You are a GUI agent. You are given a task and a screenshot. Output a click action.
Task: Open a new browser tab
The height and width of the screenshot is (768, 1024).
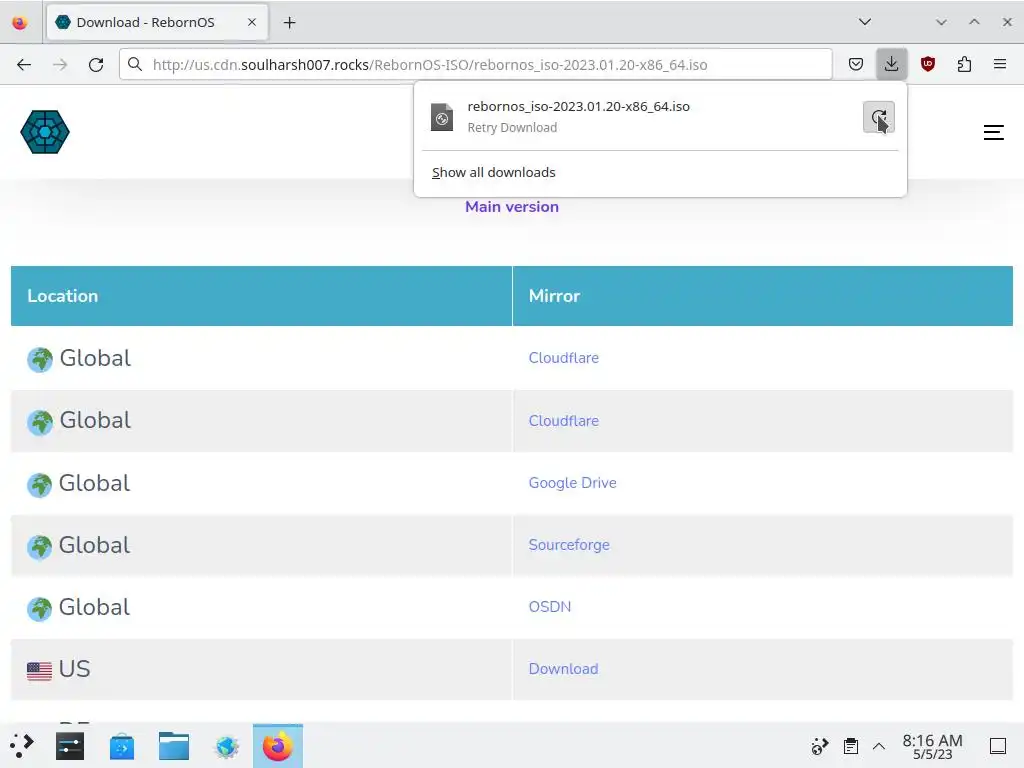(289, 23)
